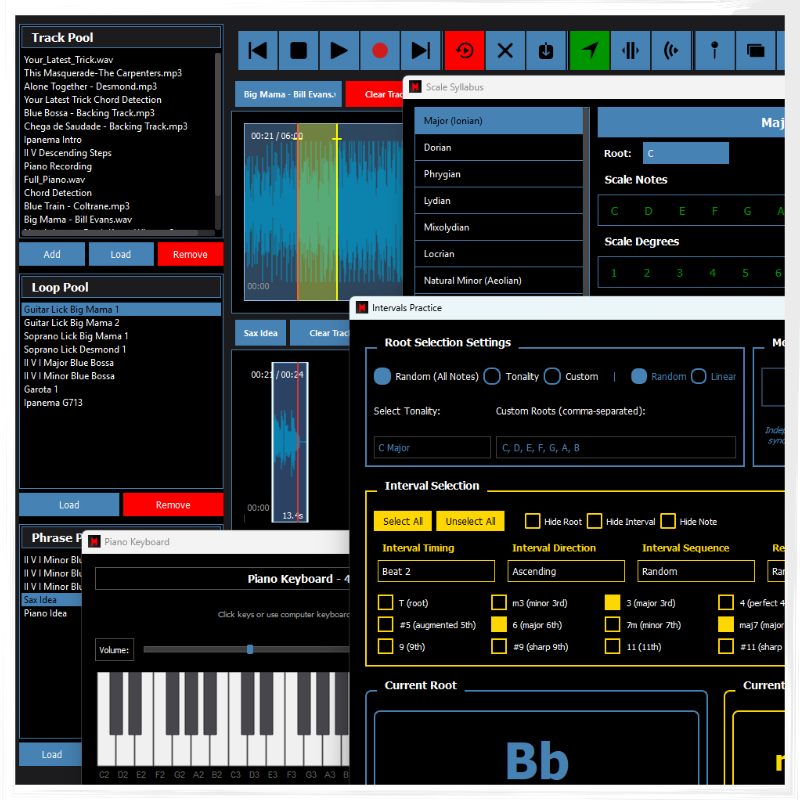Expand the Select Tonality C Major dropdown
Viewport: 800px width, 800px height.
[x=432, y=447]
